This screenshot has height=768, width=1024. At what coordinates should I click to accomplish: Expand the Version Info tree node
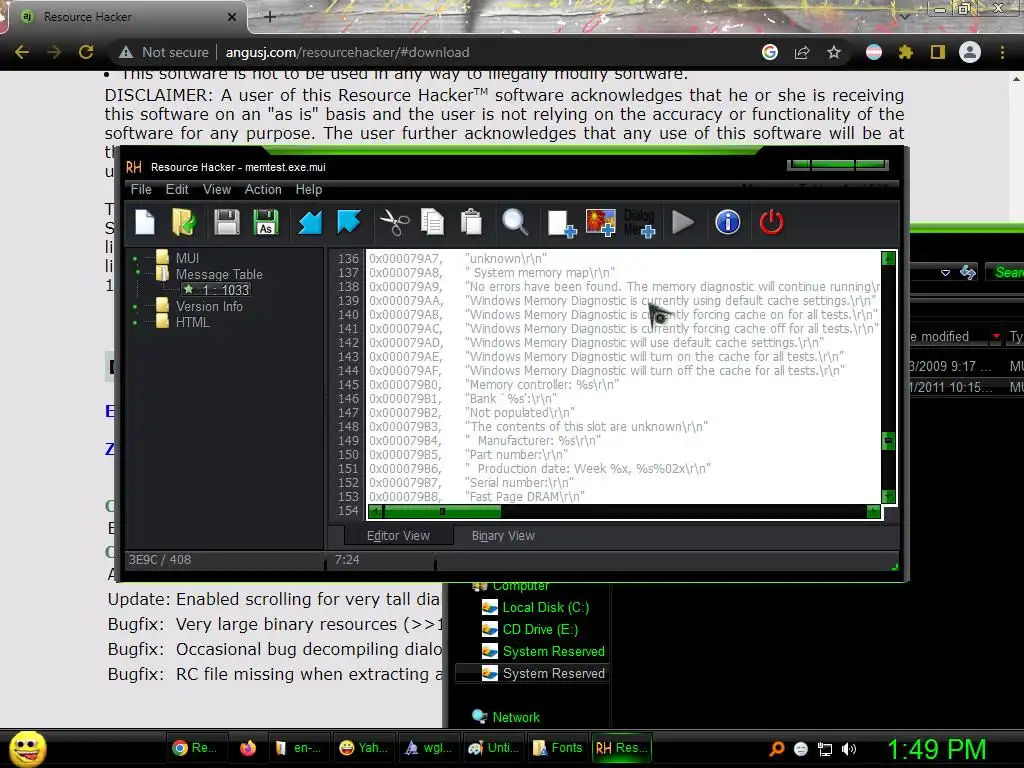click(x=136, y=306)
